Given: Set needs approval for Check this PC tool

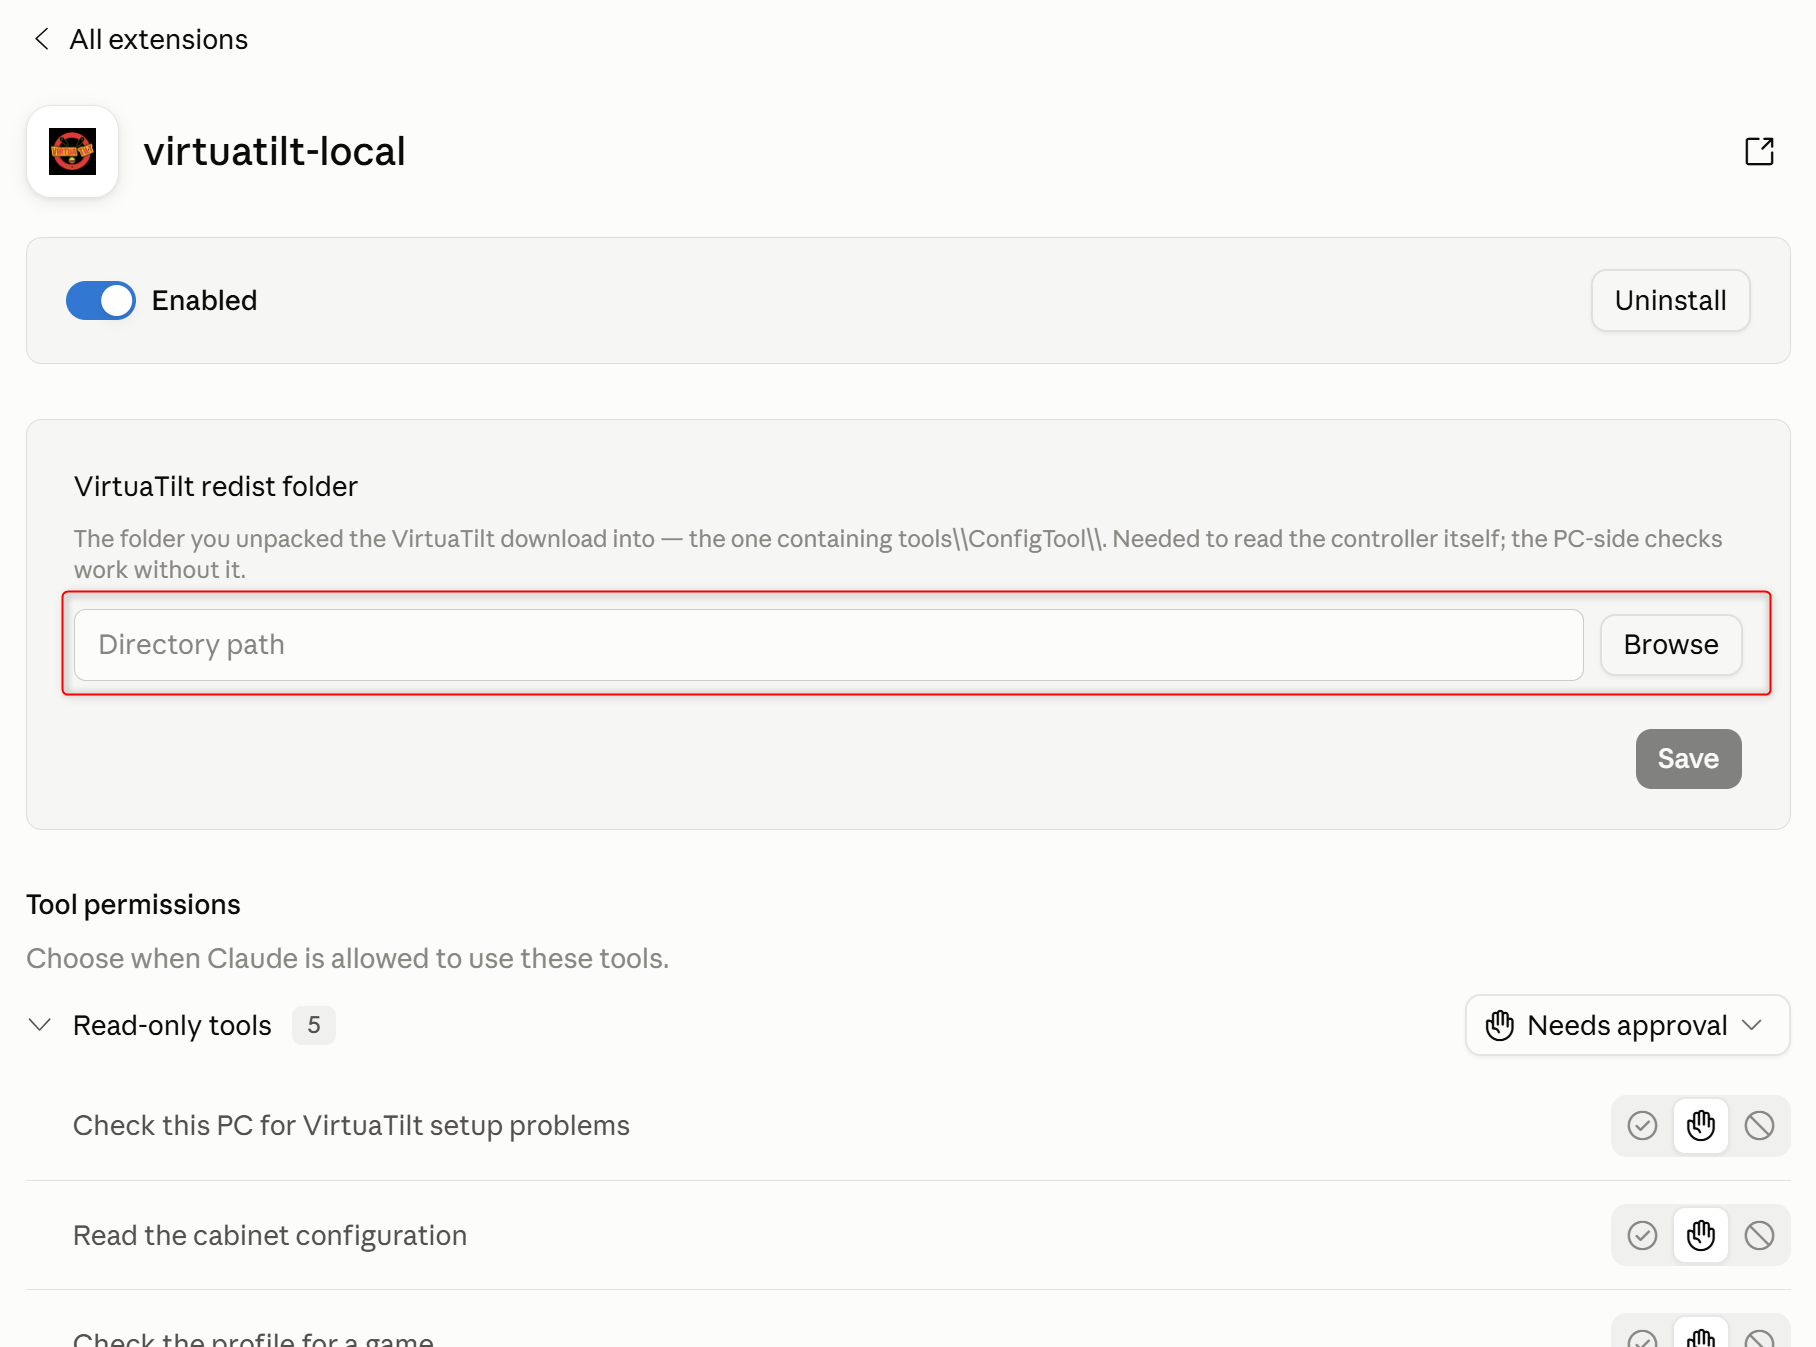Looking at the screenshot, I should coord(1700,1126).
